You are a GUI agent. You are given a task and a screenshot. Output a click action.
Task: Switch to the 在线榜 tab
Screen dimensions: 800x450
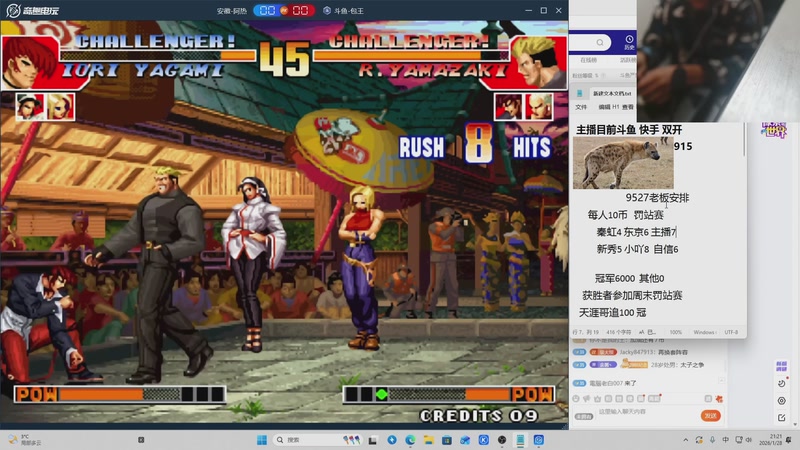pos(588,60)
